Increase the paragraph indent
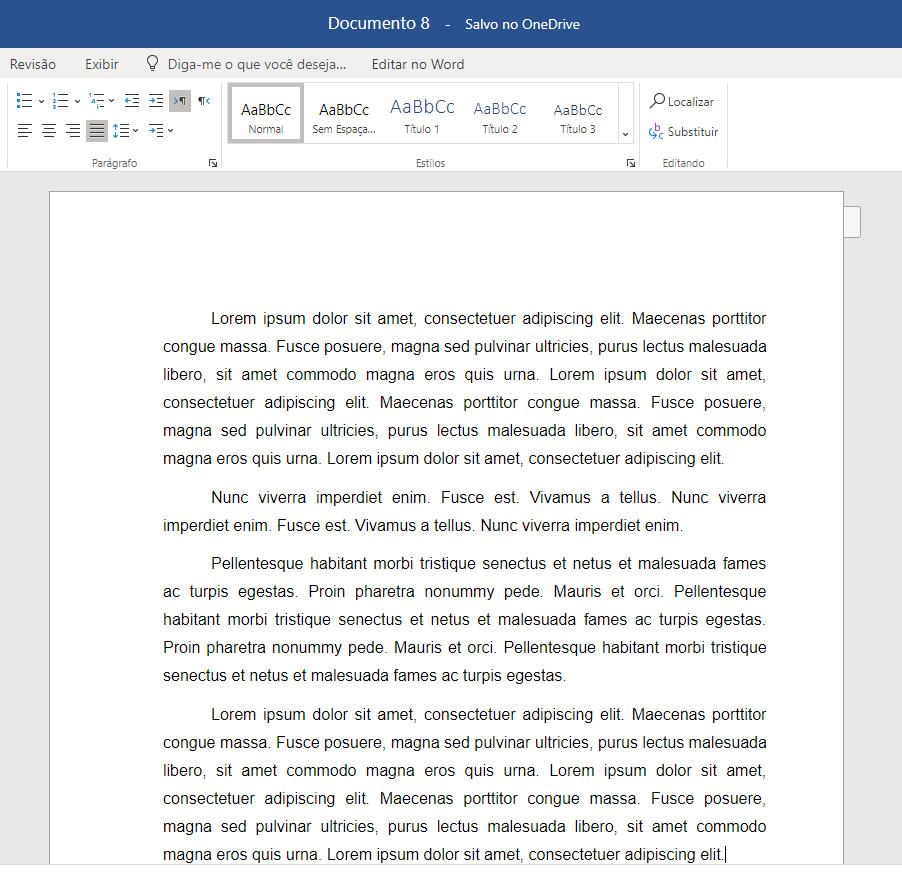This screenshot has width=902, height=883. (x=155, y=100)
